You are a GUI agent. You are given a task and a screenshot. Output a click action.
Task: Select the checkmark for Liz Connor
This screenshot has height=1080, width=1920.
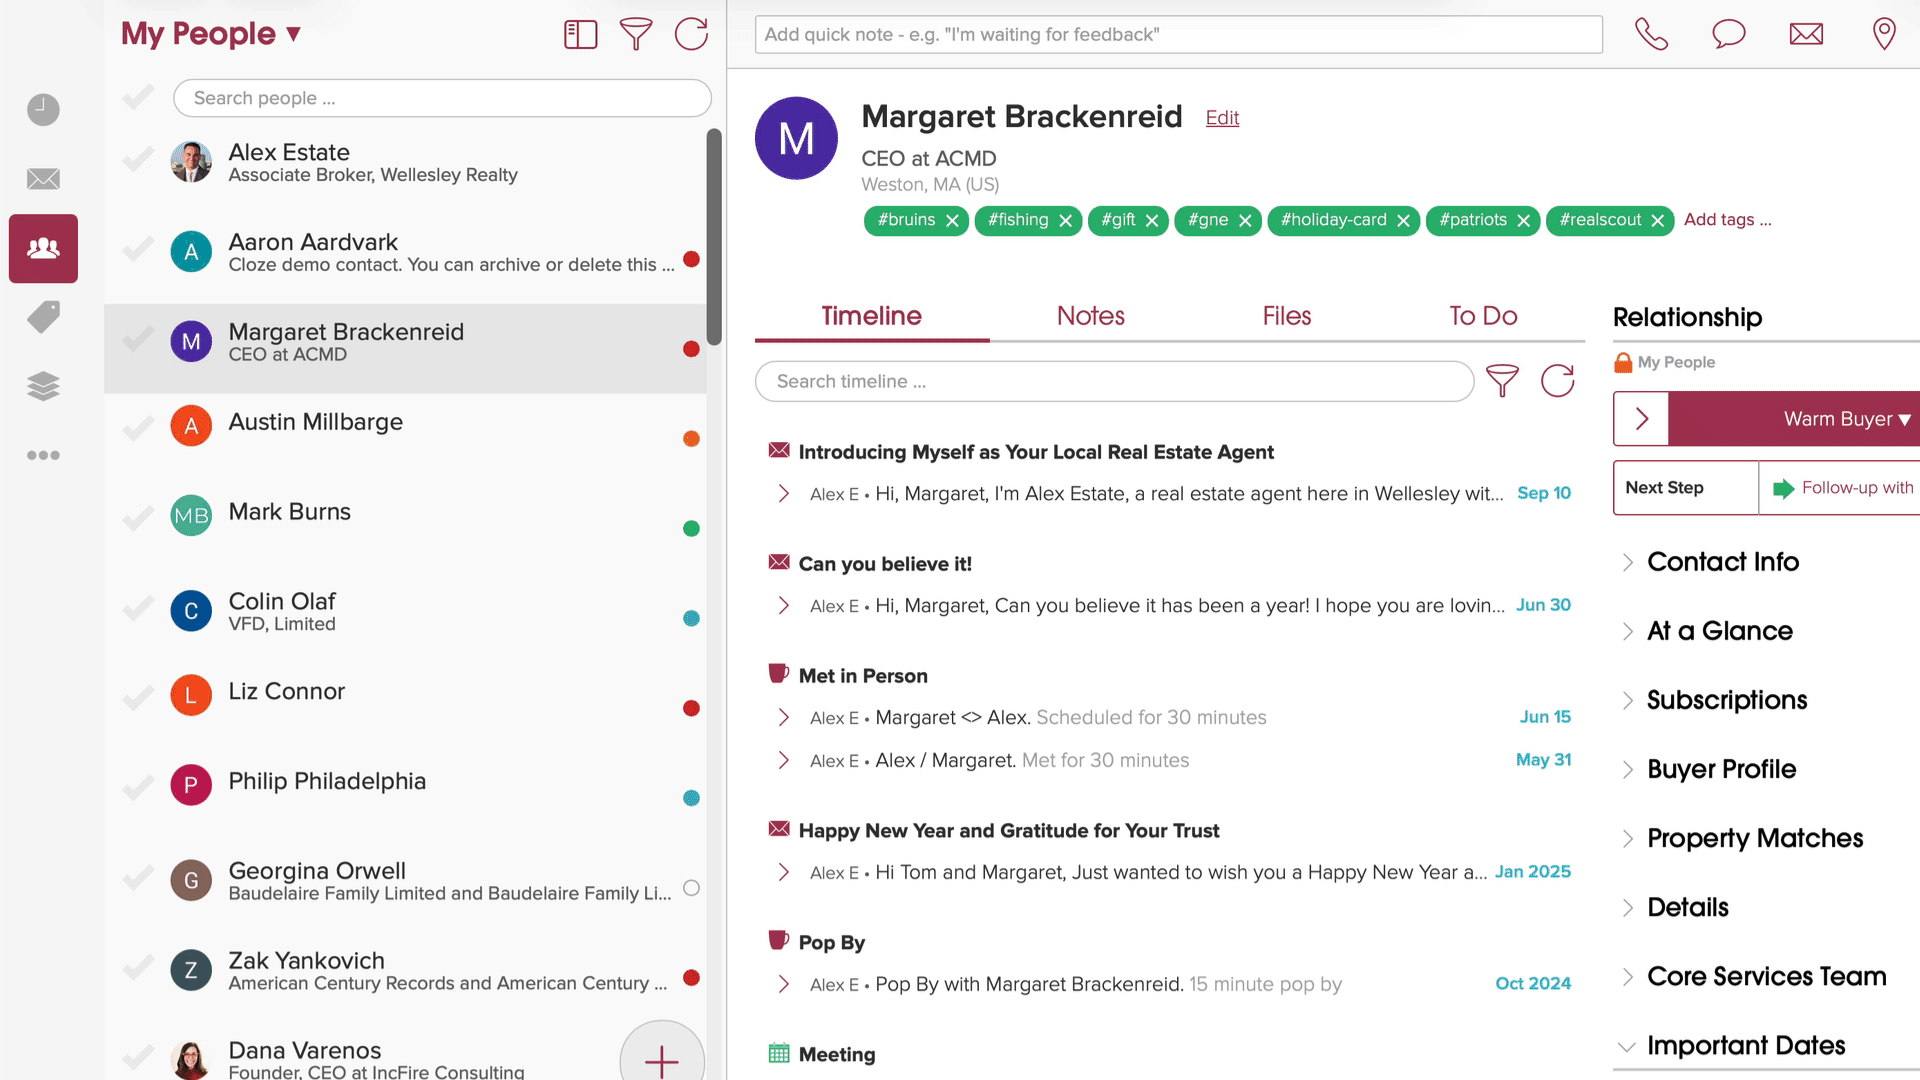point(138,698)
